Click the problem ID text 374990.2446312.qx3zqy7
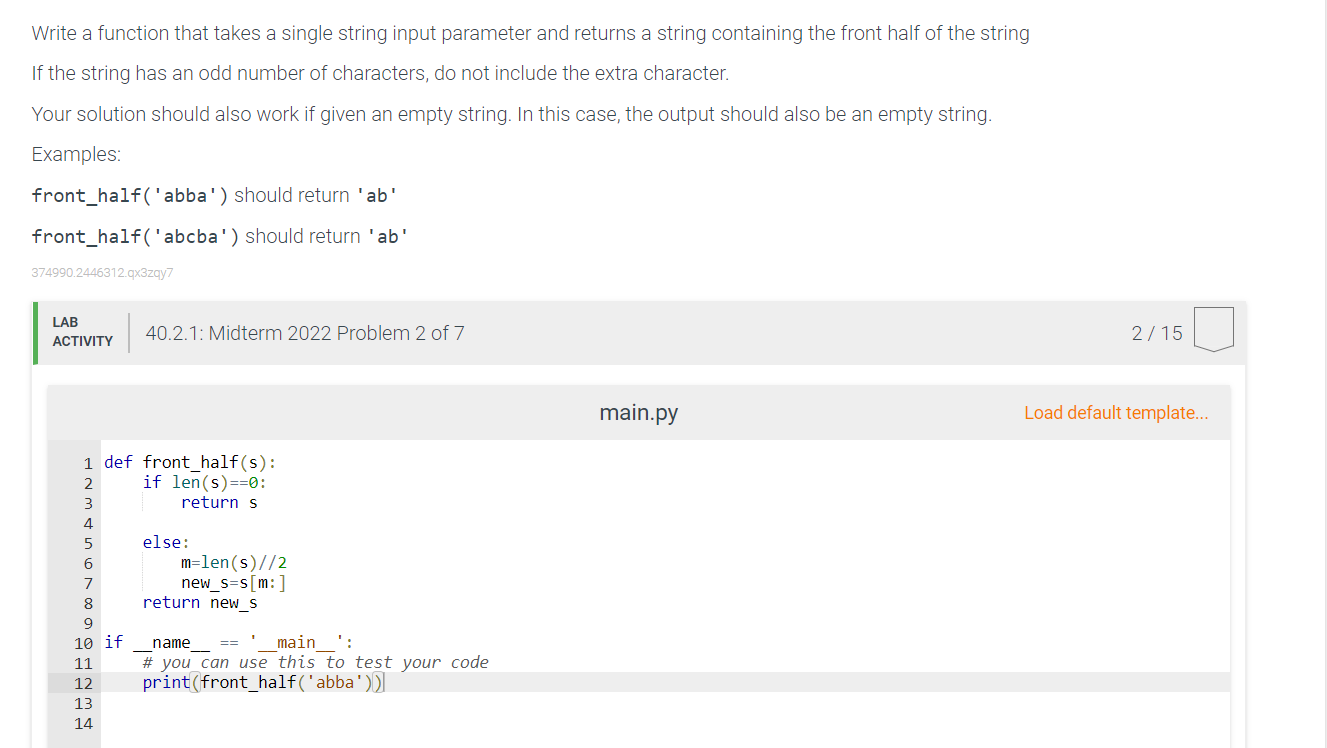 tap(102, 272)
